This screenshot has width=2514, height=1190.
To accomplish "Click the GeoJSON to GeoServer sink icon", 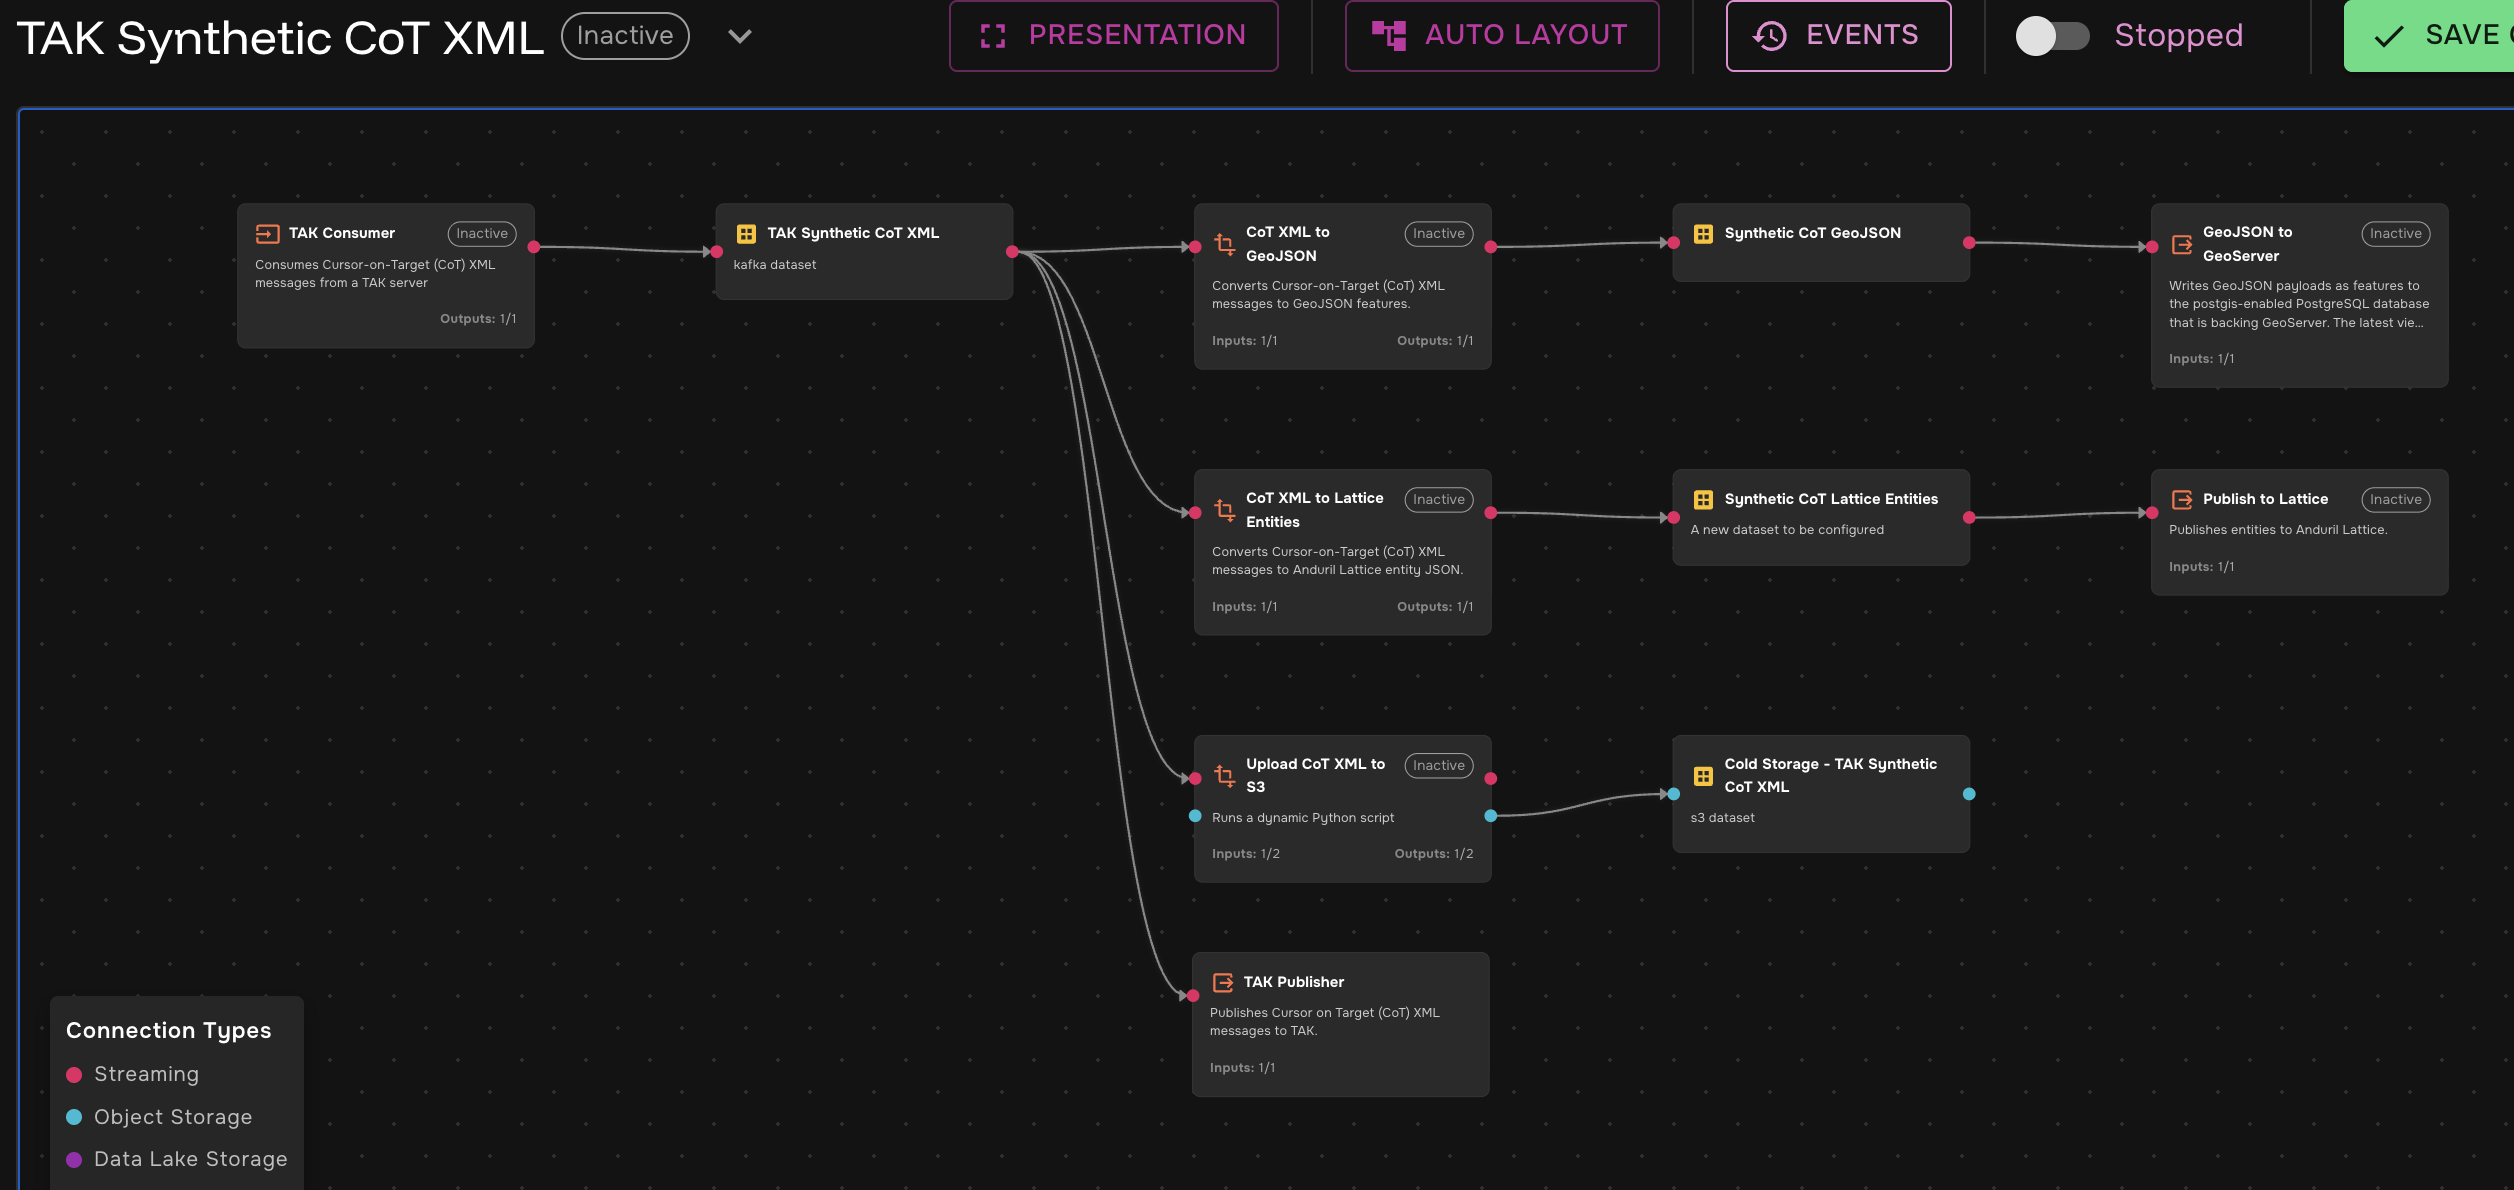I will 2181,244.
